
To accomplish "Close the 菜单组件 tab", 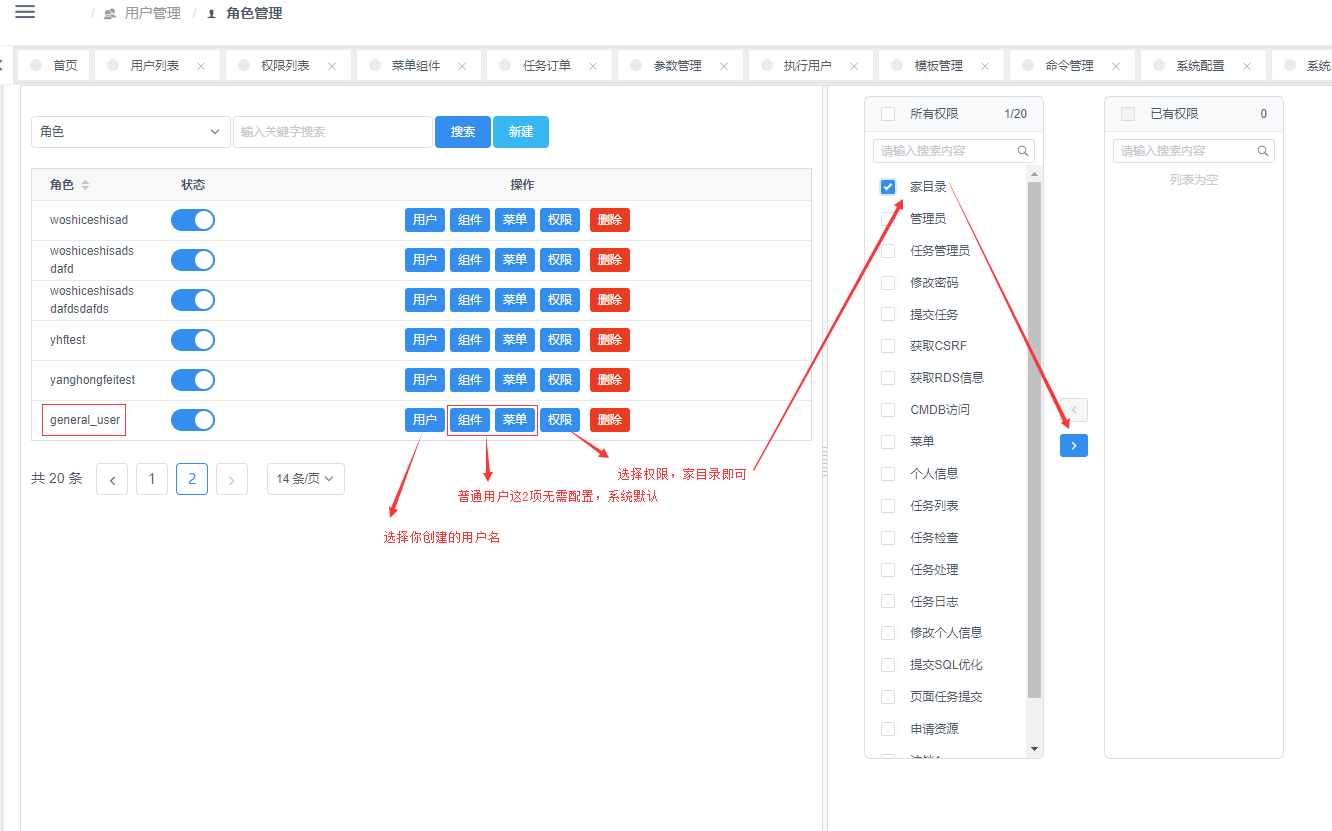I will coord(462,66).
